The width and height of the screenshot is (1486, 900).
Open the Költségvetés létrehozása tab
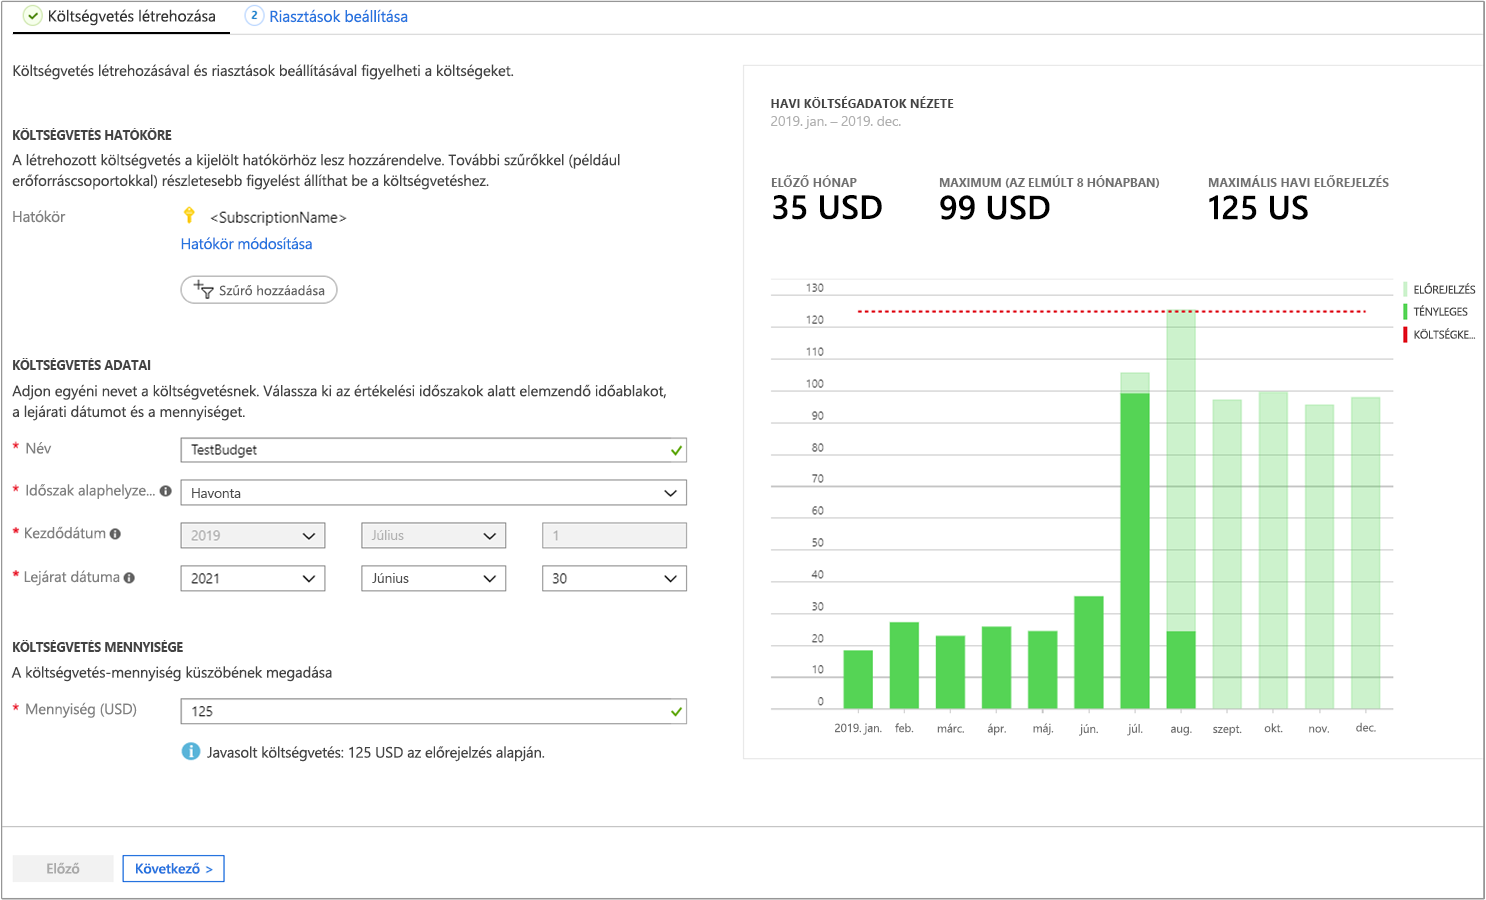[121, 17]
